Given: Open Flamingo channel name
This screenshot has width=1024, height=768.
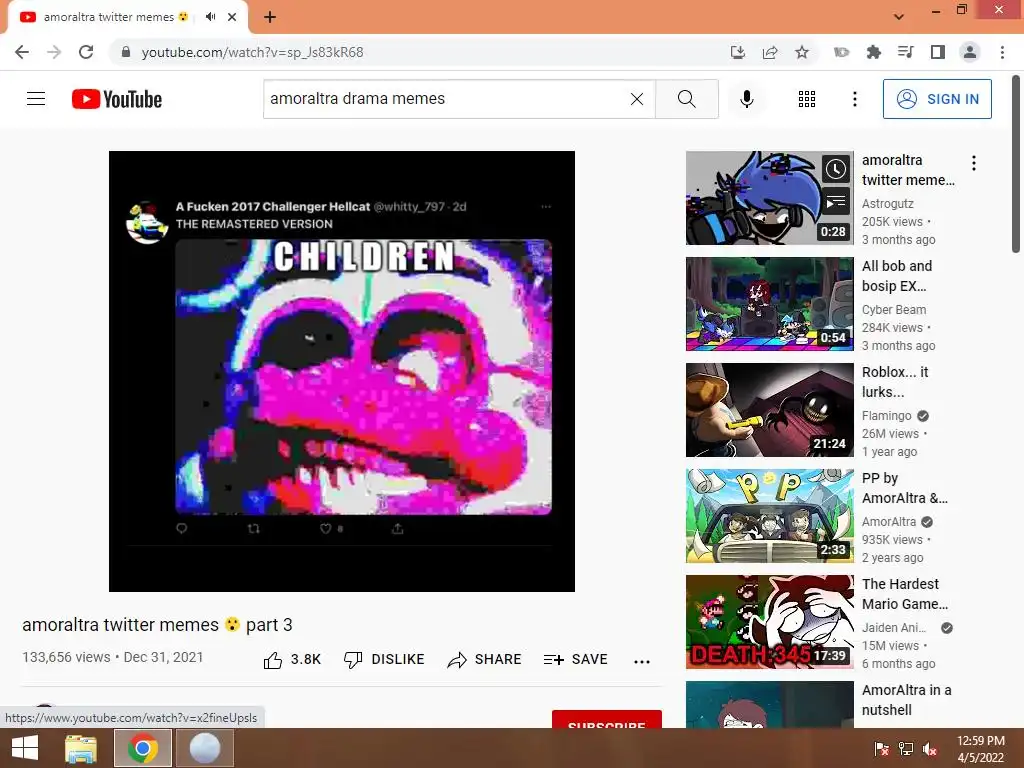Looking at the screenshot, I should [x=886, y=416].
